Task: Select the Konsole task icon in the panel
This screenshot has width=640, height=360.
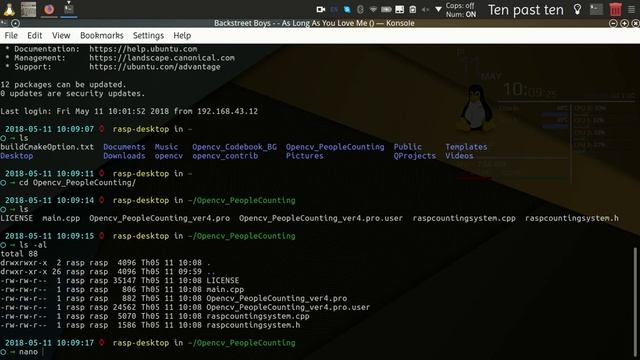Action: pyautogui.click(x=69, y=9)
